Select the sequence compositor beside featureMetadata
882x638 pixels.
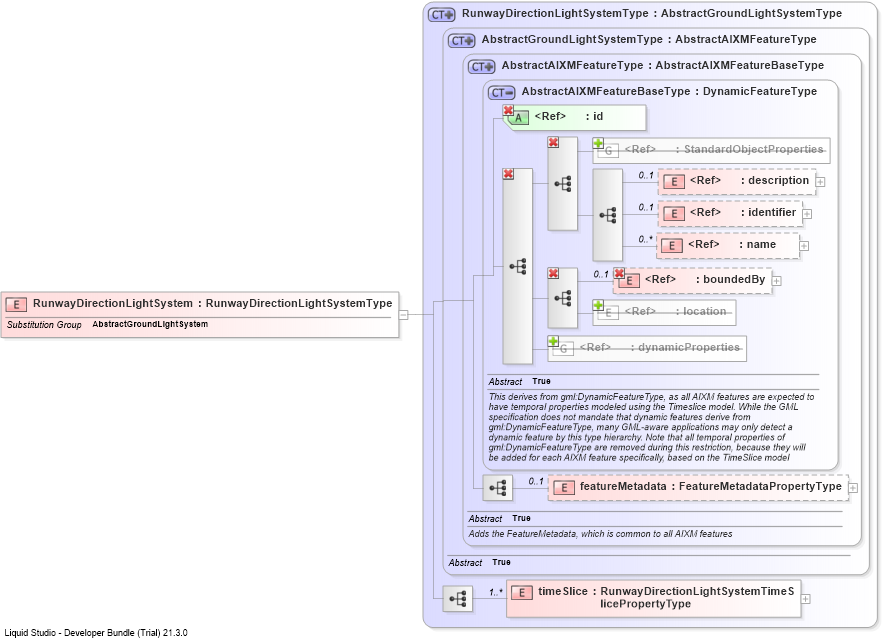pos(498,488)
